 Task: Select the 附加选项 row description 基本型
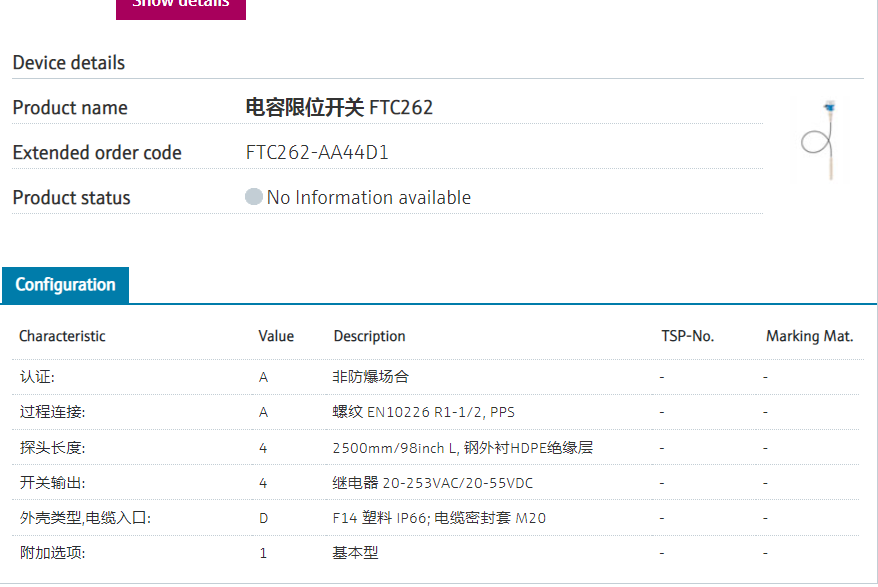pos(355,553)
